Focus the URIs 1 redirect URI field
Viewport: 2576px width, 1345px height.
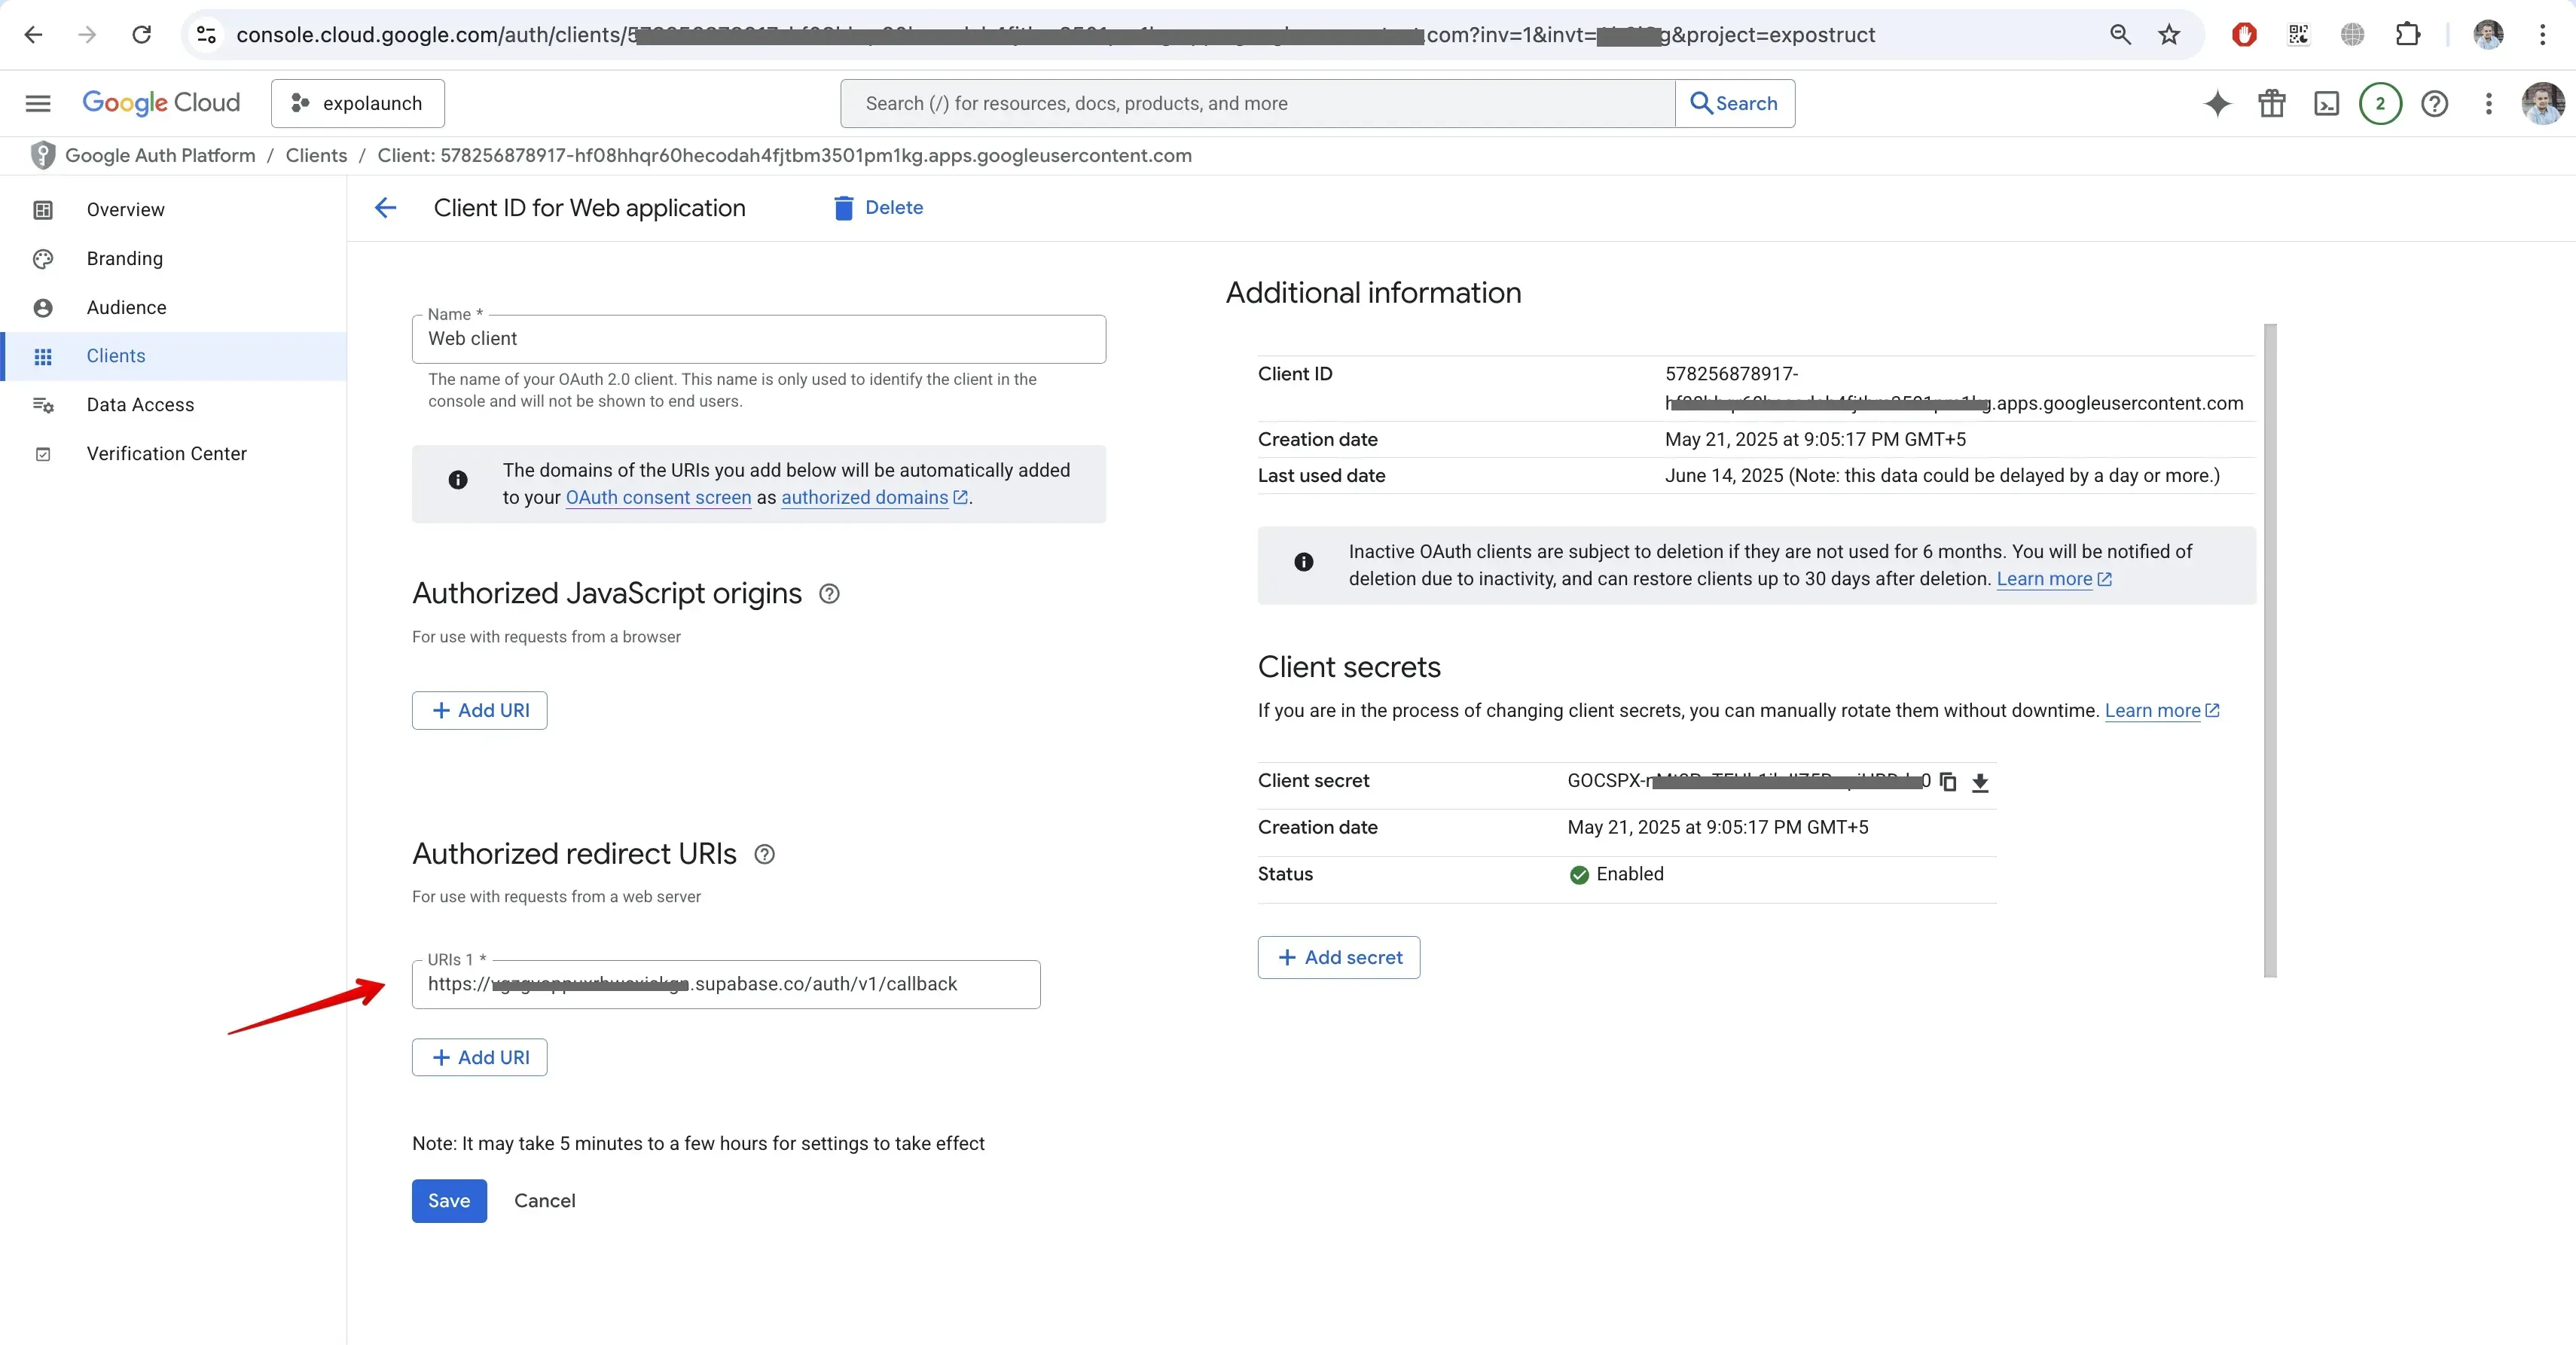(726, 984)
